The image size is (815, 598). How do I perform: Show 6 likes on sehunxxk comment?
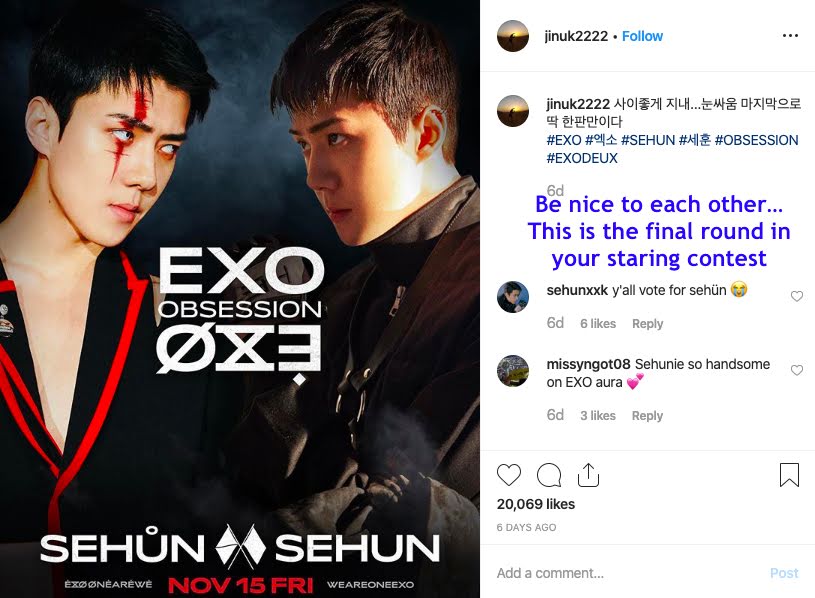coord(598,323)
